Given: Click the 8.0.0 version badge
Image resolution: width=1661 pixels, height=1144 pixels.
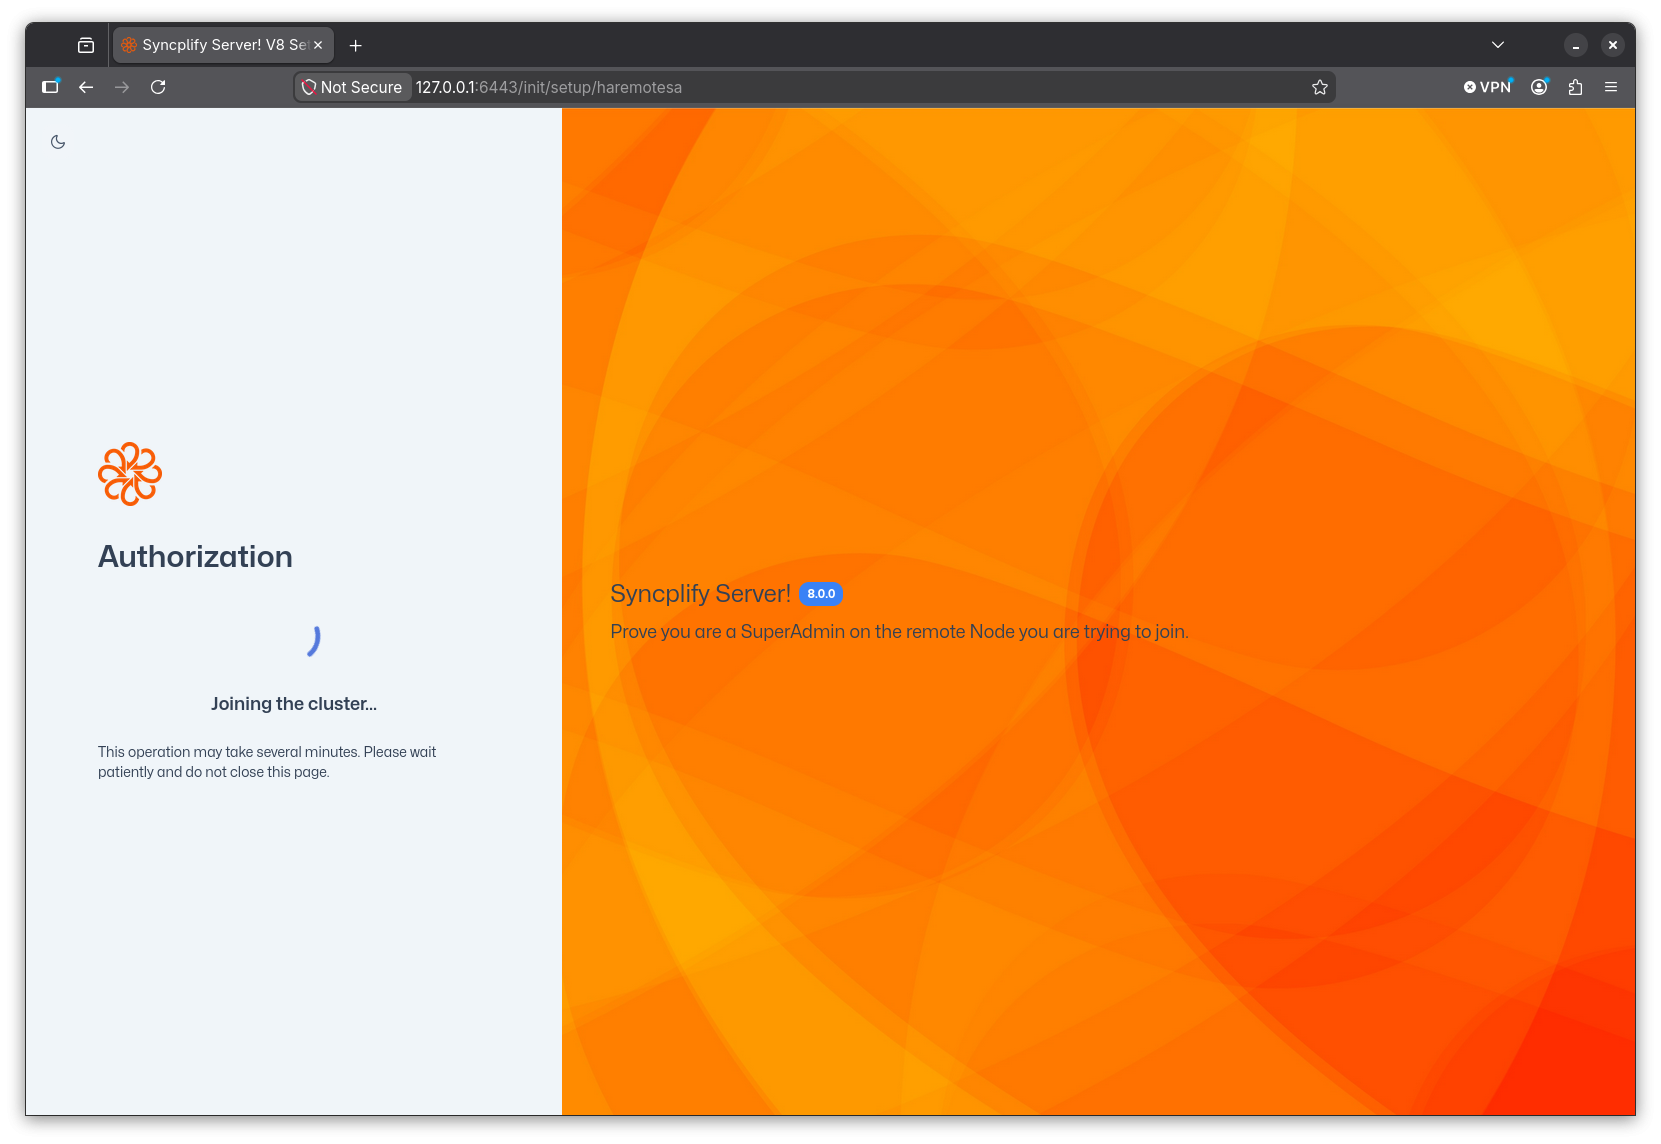Looking at the screenshot, I should pyautogui.click(x=821, y=594).
